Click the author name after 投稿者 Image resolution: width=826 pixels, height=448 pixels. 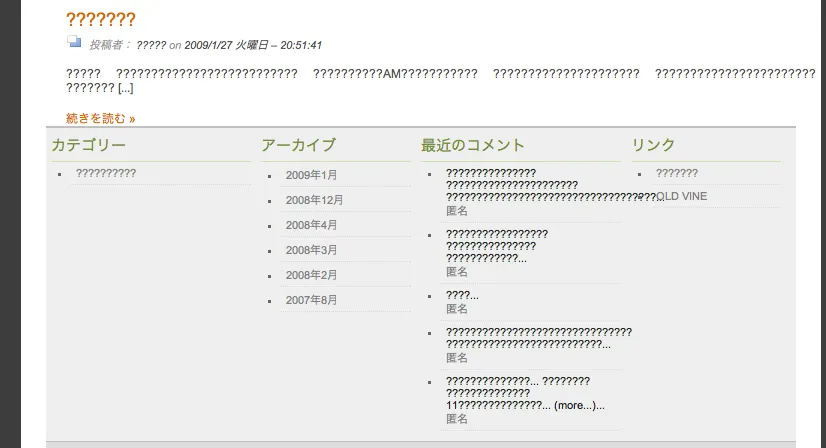[x=151, y=45]
